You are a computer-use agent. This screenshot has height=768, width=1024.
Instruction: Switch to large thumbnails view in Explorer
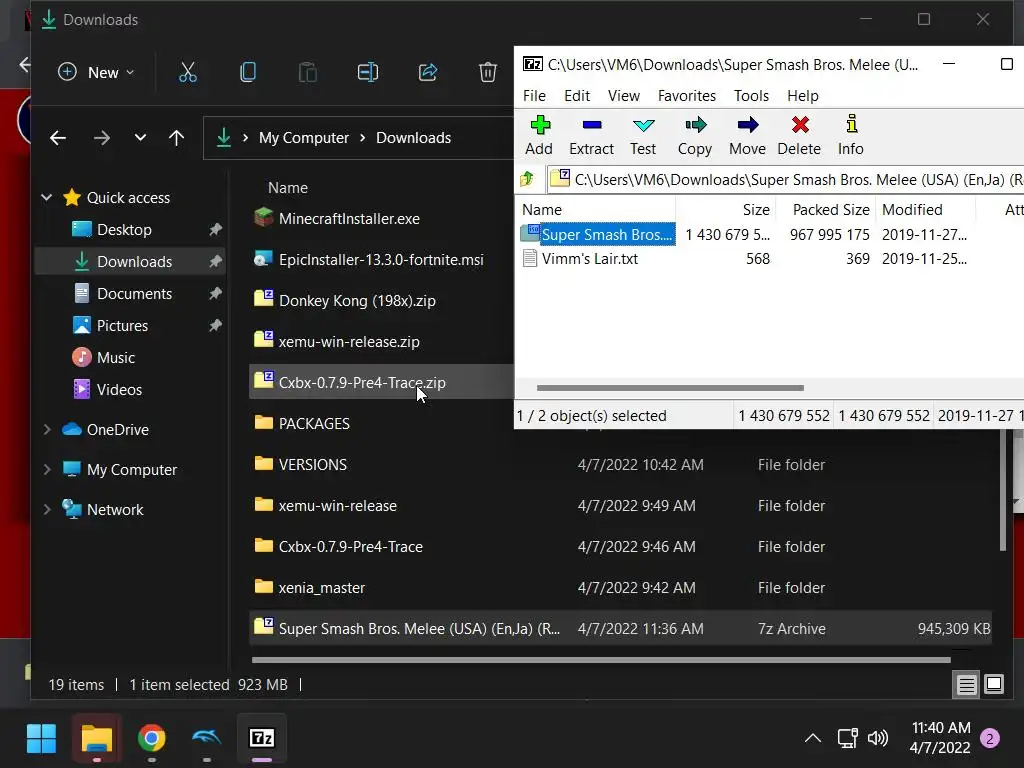click(994, 684)
